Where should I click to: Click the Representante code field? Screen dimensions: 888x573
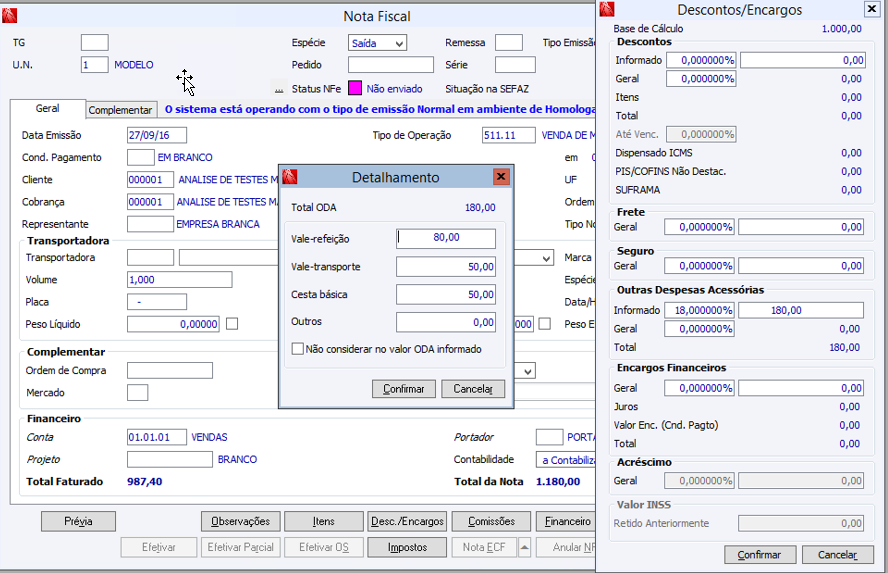tap(150, 224)
